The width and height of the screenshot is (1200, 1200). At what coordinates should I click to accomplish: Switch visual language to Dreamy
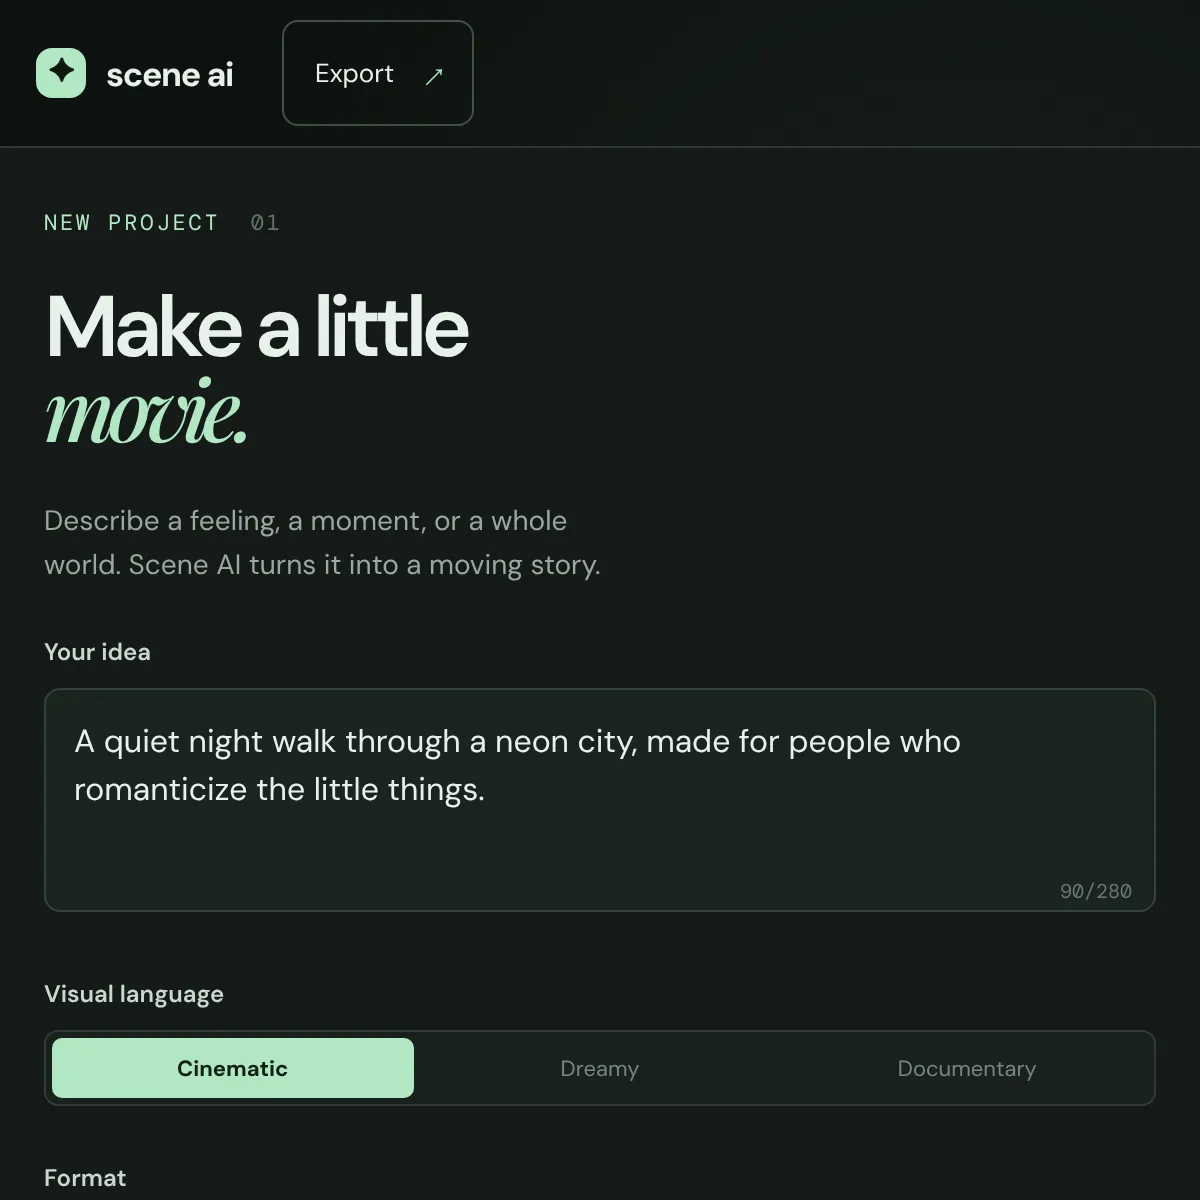[600, 1068]
